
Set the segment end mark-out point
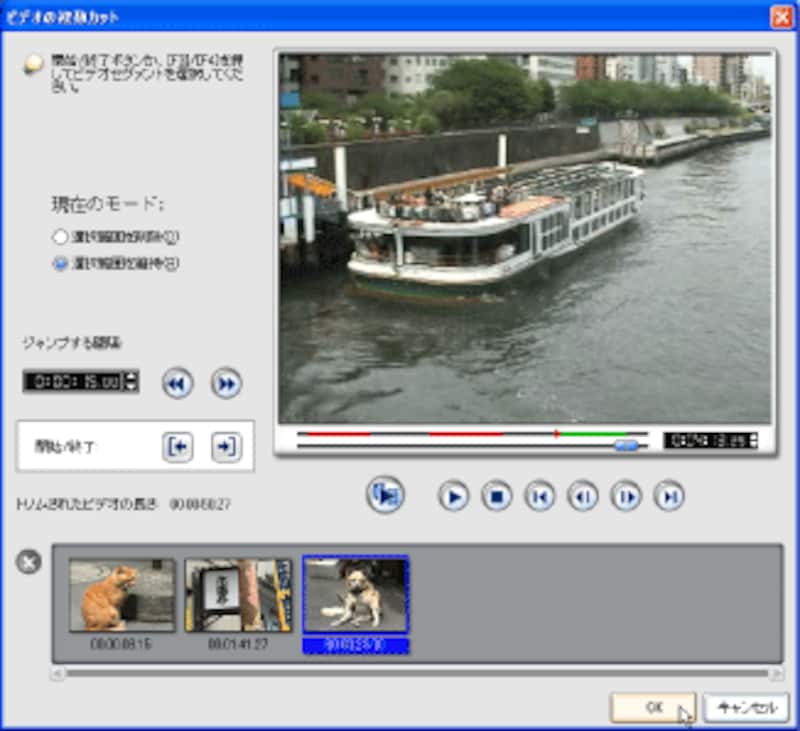(226, 447)
